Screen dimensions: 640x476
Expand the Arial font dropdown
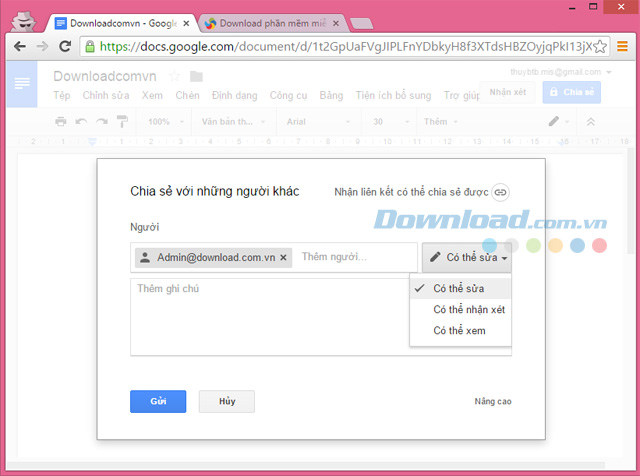pos(318,122)
